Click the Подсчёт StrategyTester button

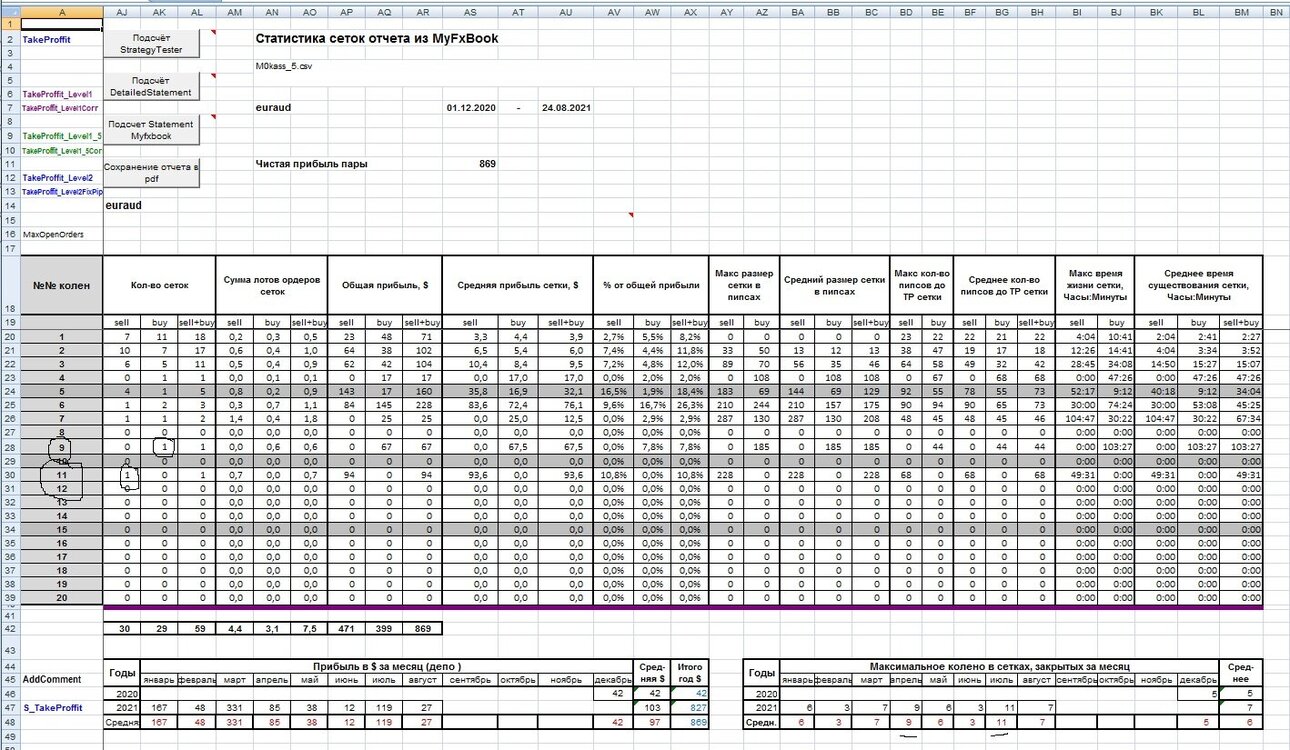[x=152, y=43]
